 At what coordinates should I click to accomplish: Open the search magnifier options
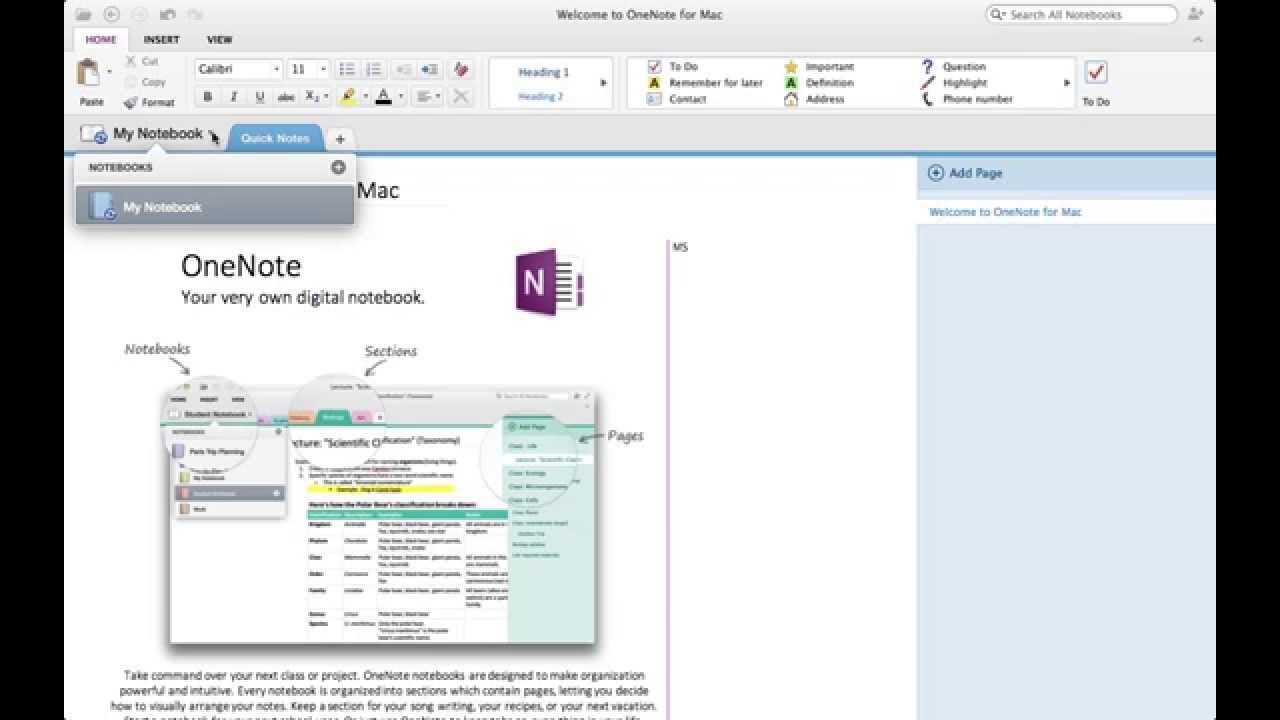tap(997, 15)
